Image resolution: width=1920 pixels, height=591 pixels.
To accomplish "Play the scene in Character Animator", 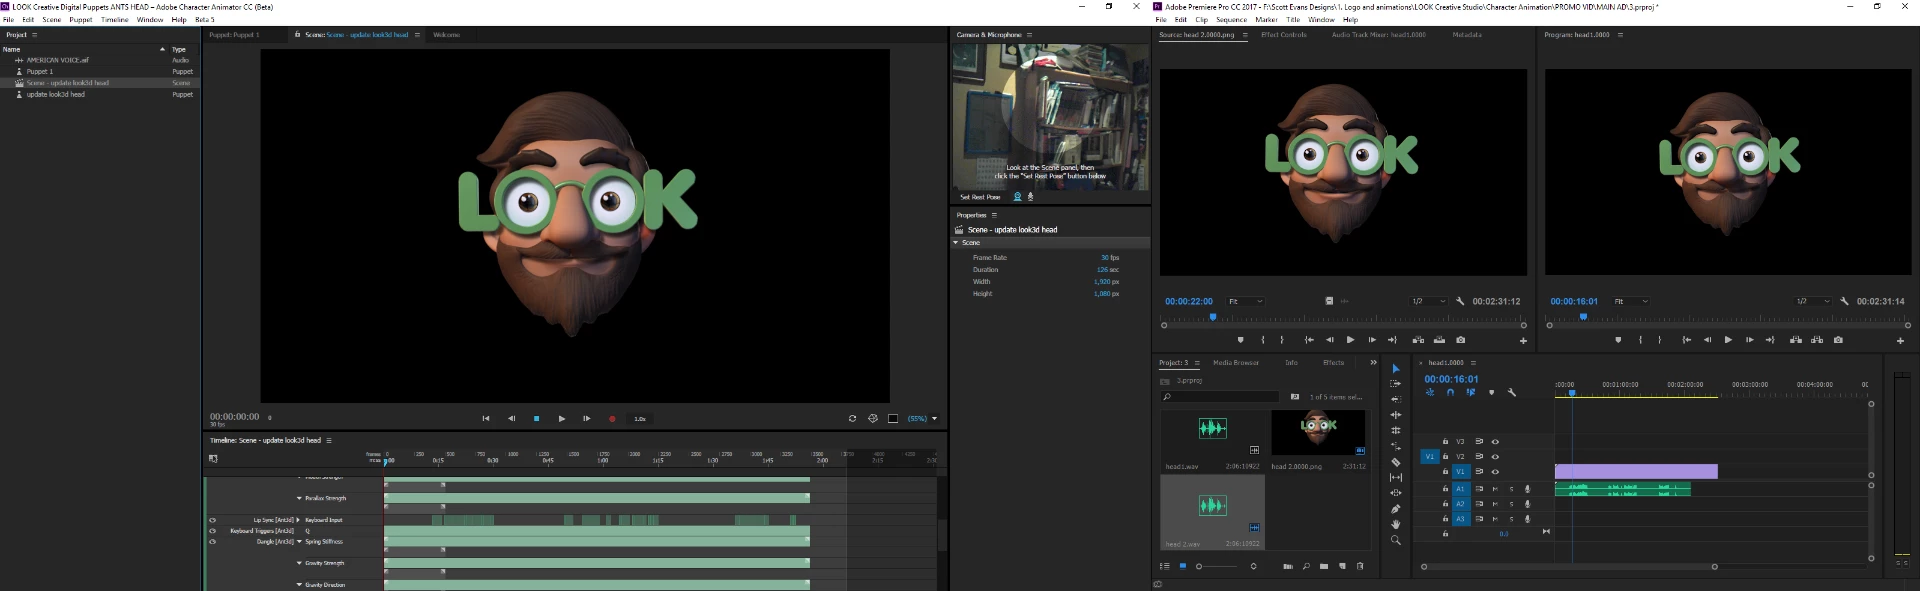I will 561,419.
